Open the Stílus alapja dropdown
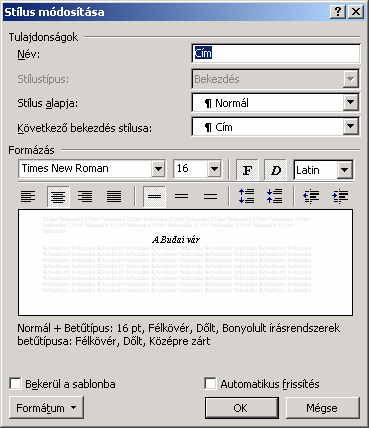 351,103
